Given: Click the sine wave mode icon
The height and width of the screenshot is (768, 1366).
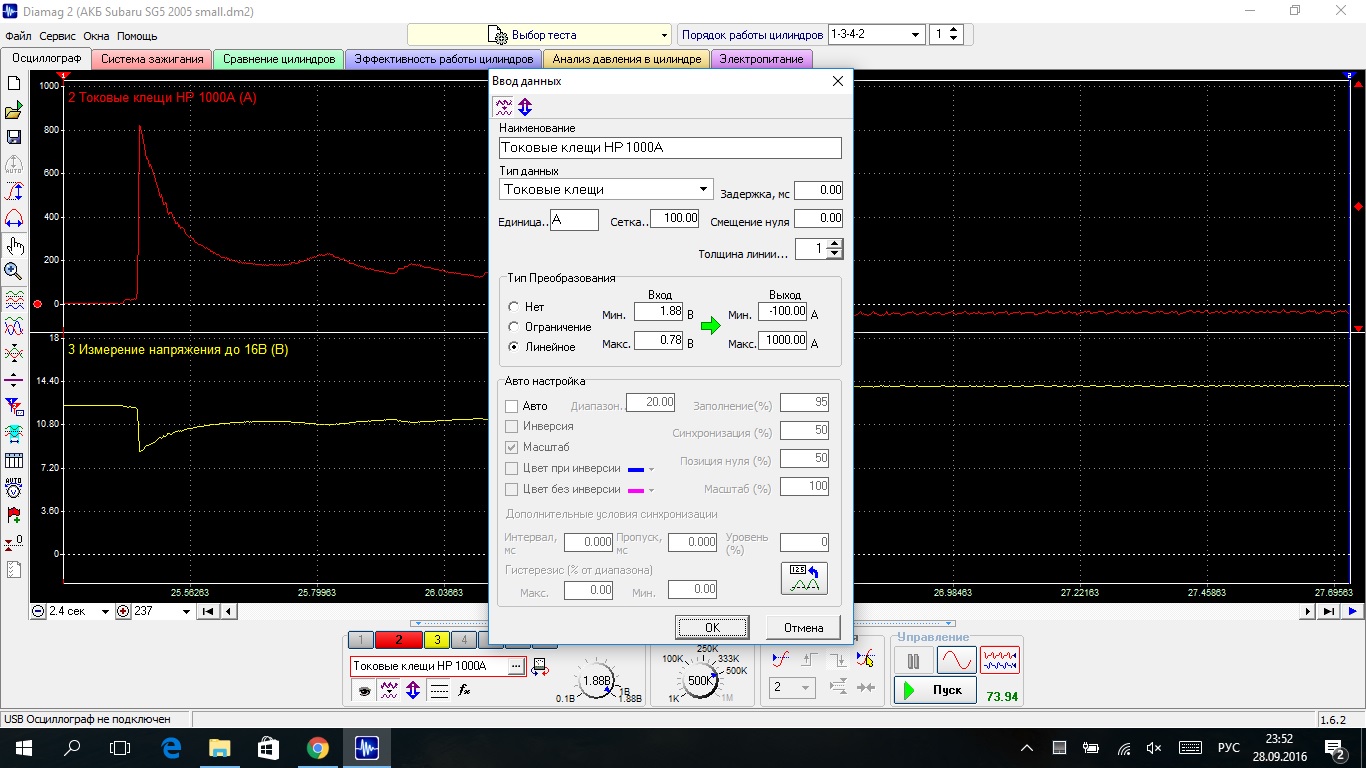Looking at the screenshot, I should (x=956, y=661).
